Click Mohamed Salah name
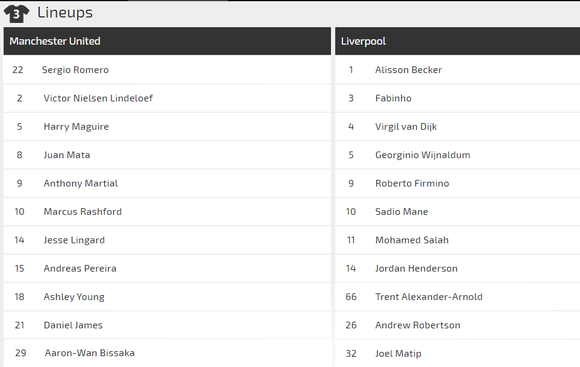Image resolution: width=580 pixels, height=367 pixels. tap(412, 240)
